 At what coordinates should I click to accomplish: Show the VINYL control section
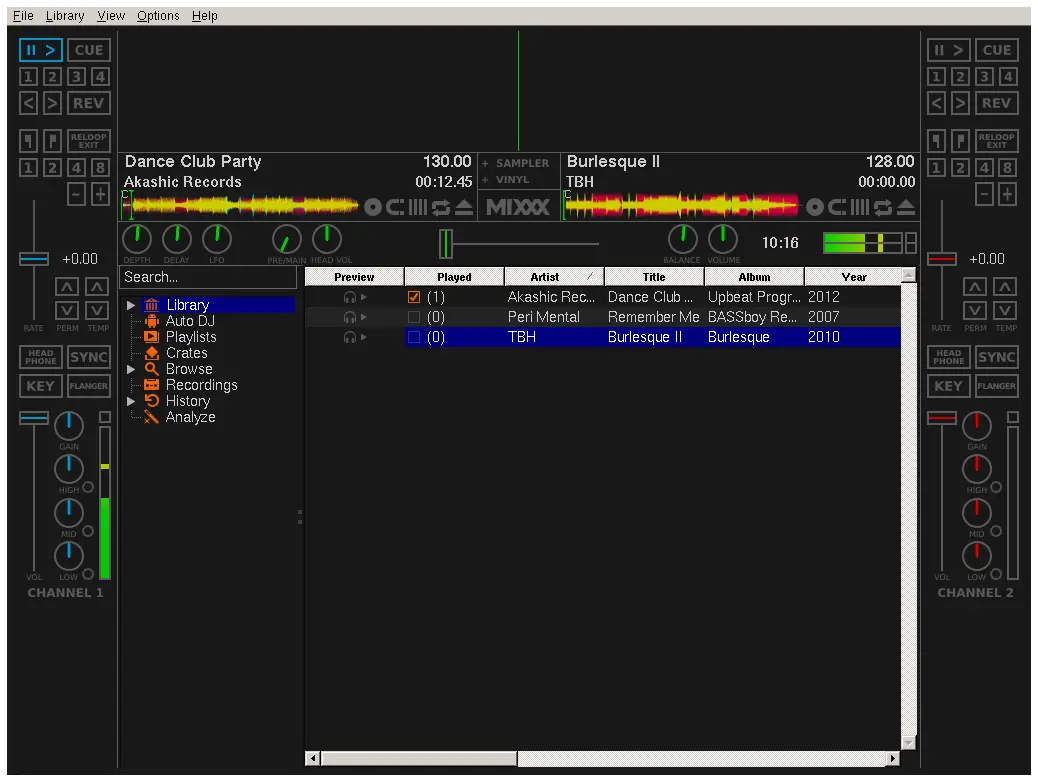coord(506,179)
